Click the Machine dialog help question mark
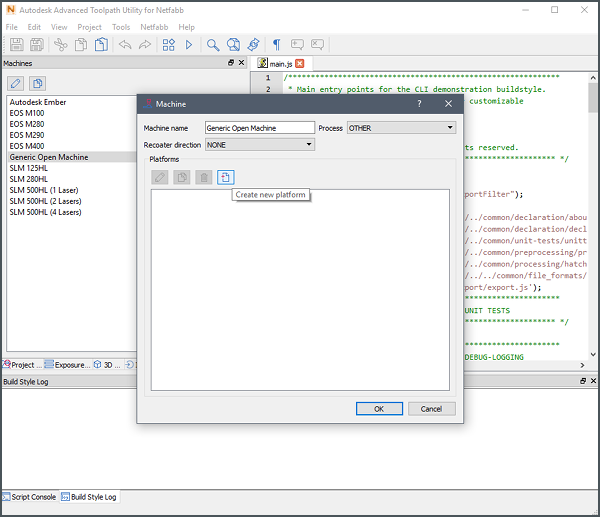 419,104
